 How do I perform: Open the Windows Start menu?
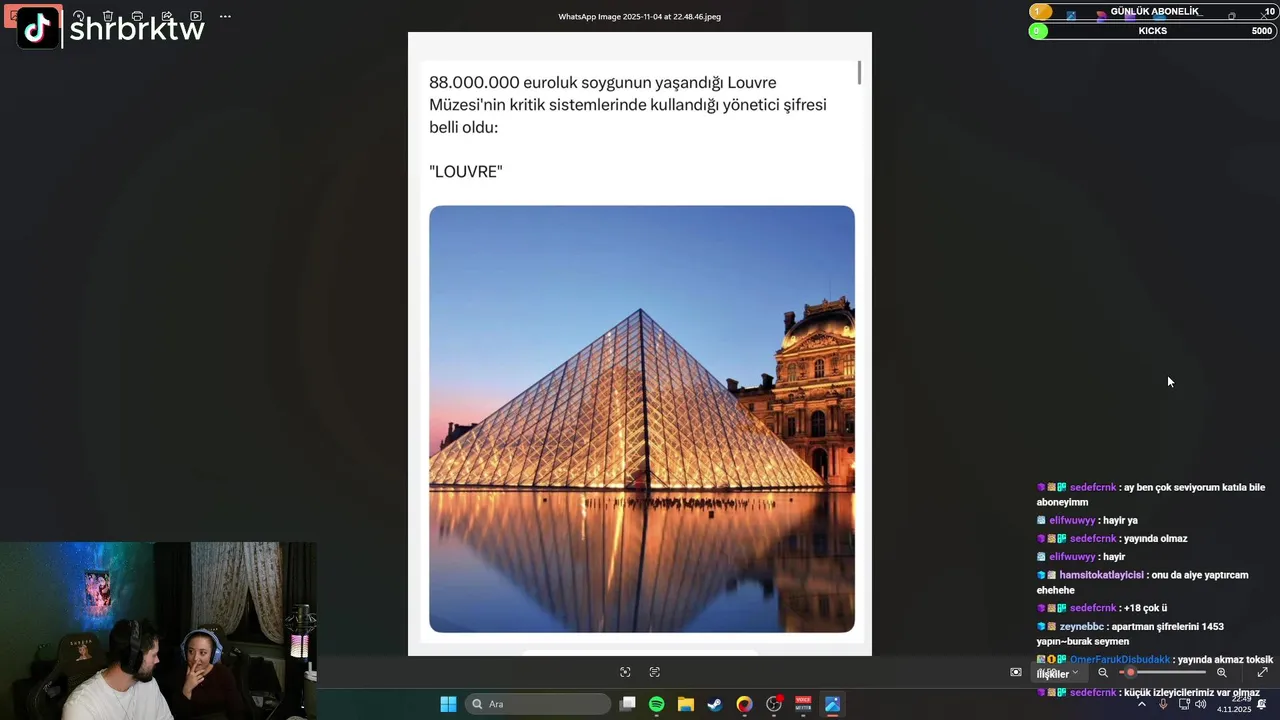(x=448, y=704)
